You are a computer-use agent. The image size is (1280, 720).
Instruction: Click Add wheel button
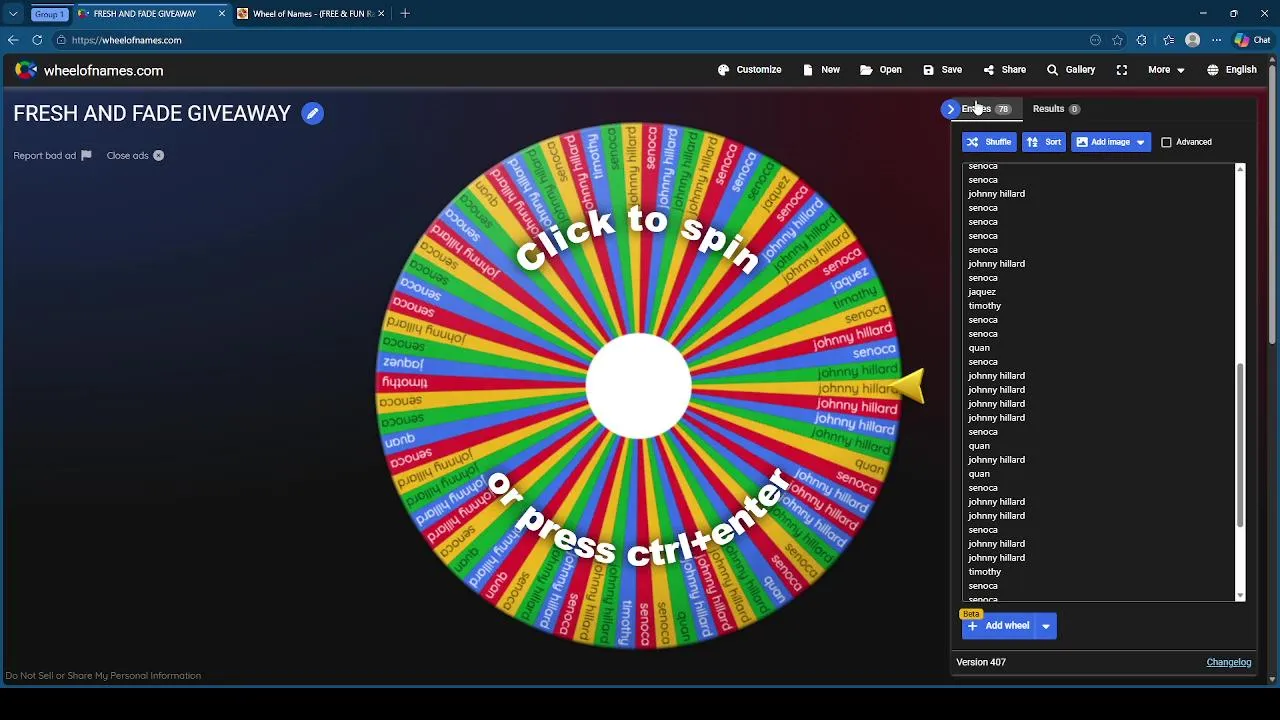click(998, 626)
